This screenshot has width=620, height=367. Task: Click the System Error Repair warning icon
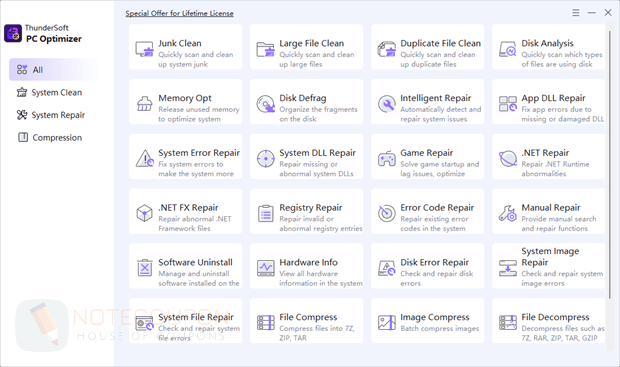(x=145, y=159)
